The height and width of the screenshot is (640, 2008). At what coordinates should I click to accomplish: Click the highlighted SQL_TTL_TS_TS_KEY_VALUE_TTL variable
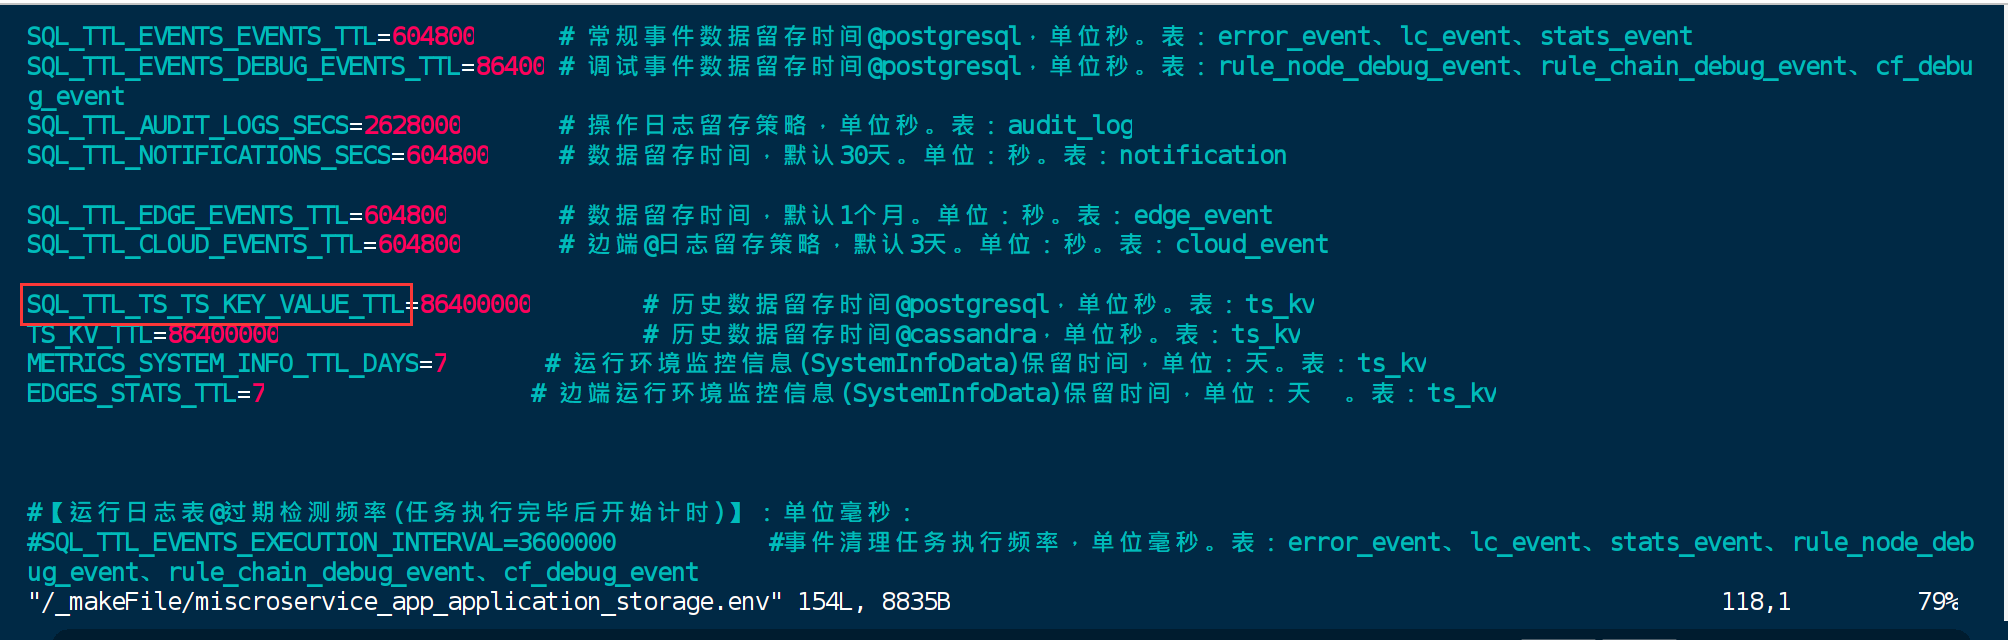point(215,305)
